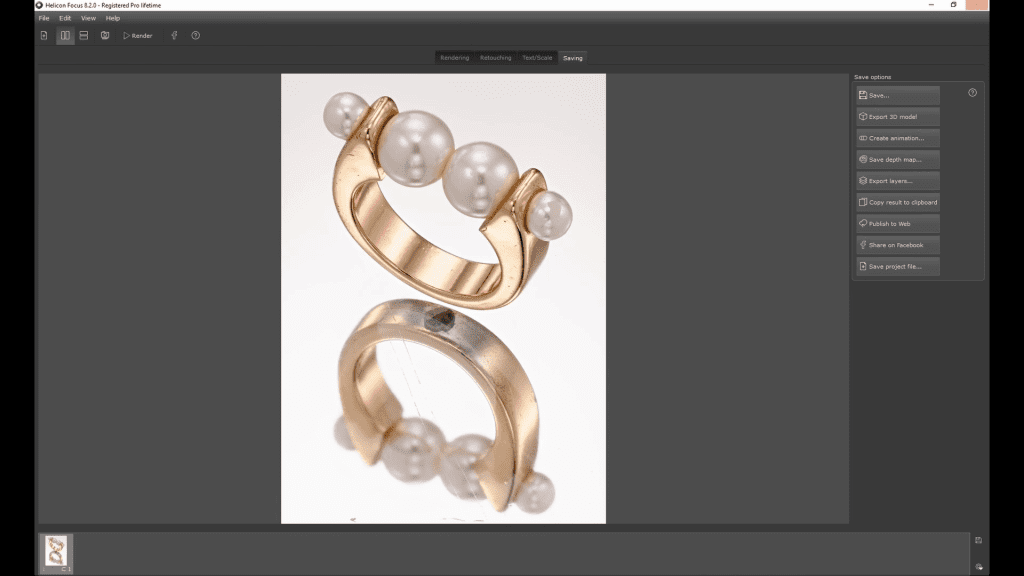Image resolution: width=1024 pixels, height=576 pixels.
Task: Click the Helicon Focus title bar app icon
Action: pos(39,5)
